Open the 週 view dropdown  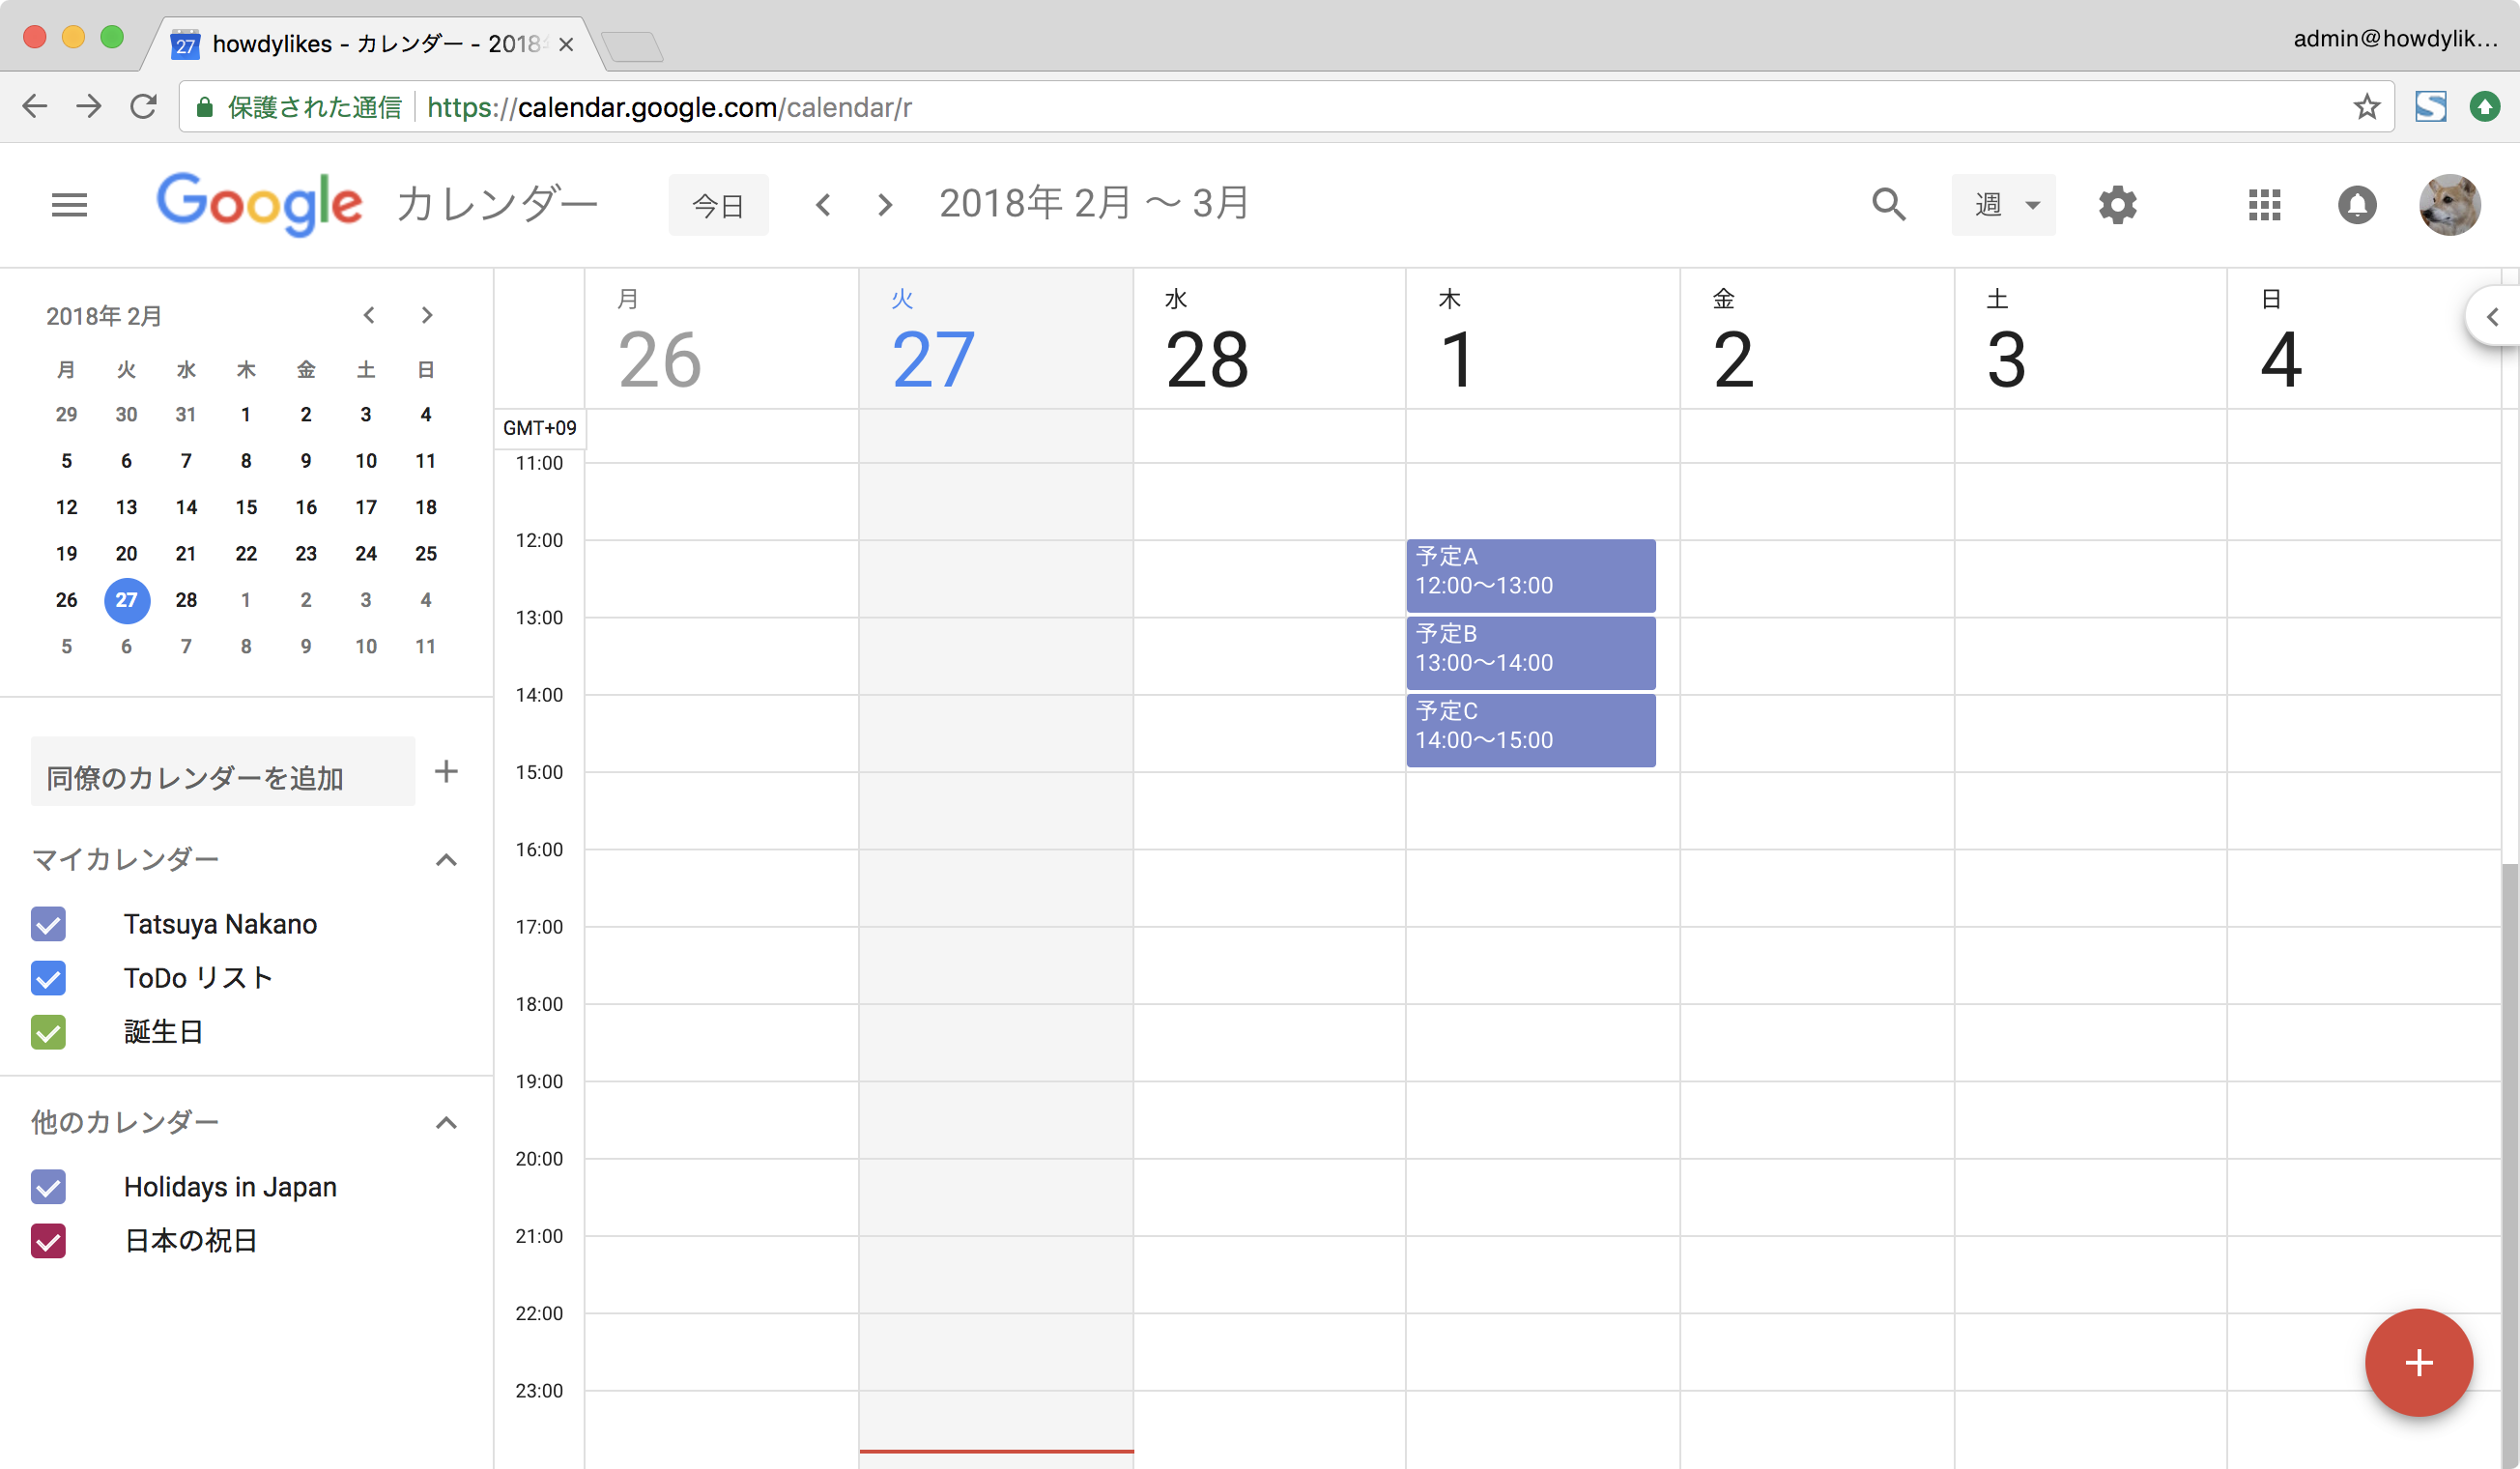coord(2003,205)
